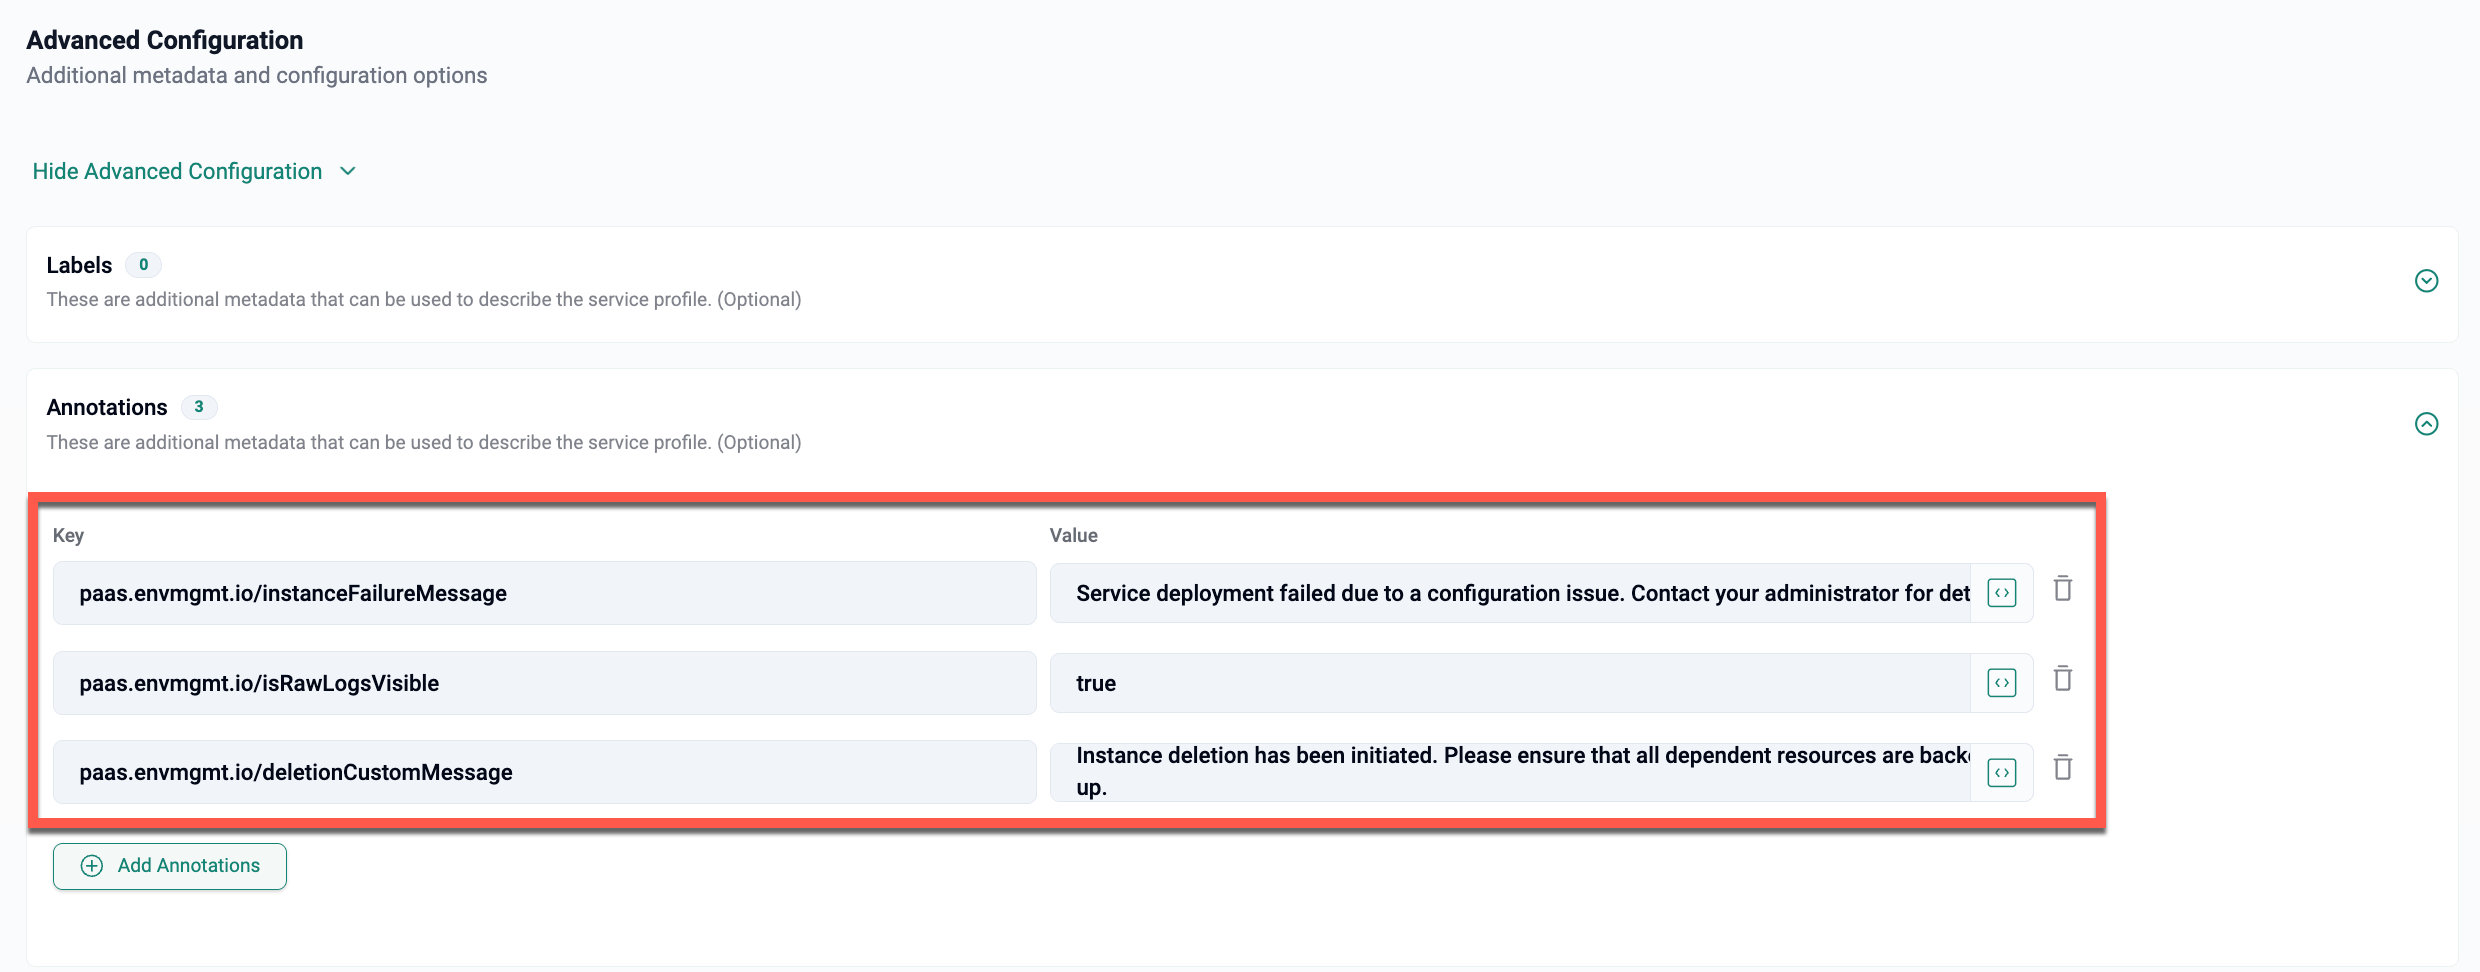
Task: Edit the 'Service deployment failed' value field
Action: 1510,593
